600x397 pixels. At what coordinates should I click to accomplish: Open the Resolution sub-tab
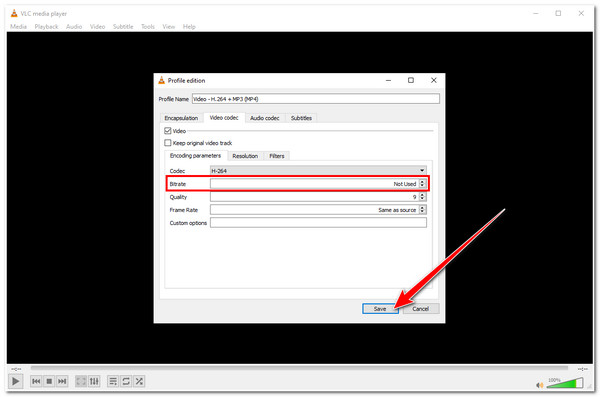point(245,156)
